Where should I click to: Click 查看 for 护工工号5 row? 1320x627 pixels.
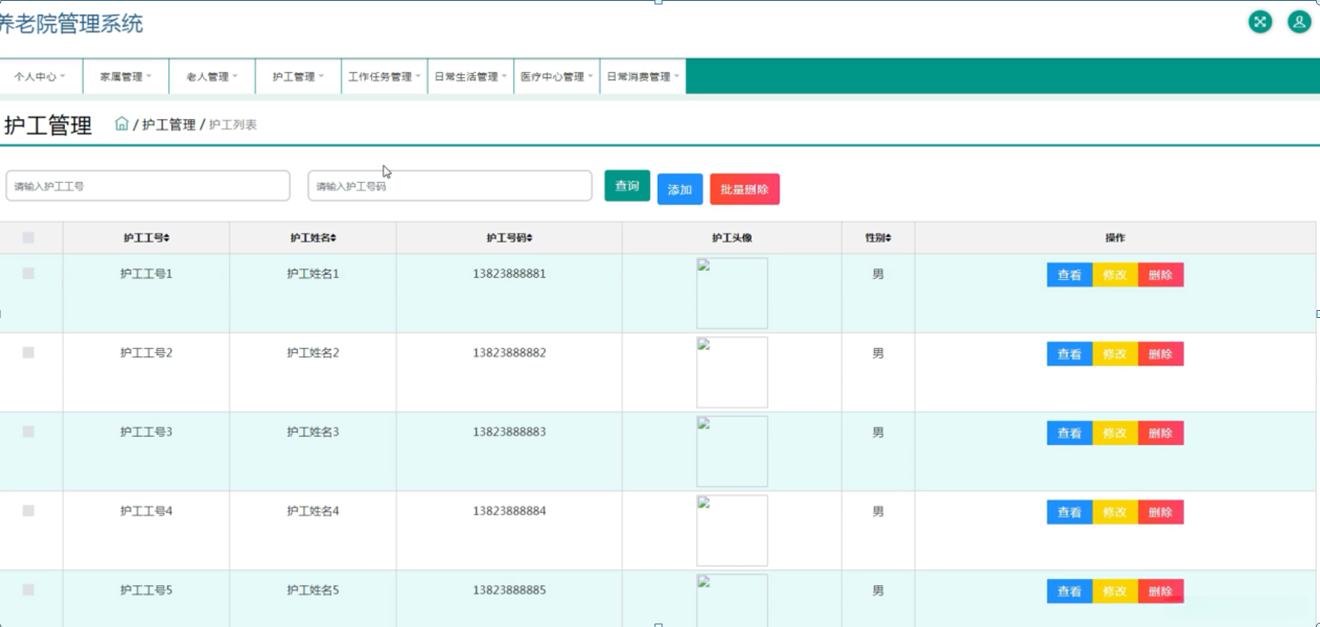1070,591
